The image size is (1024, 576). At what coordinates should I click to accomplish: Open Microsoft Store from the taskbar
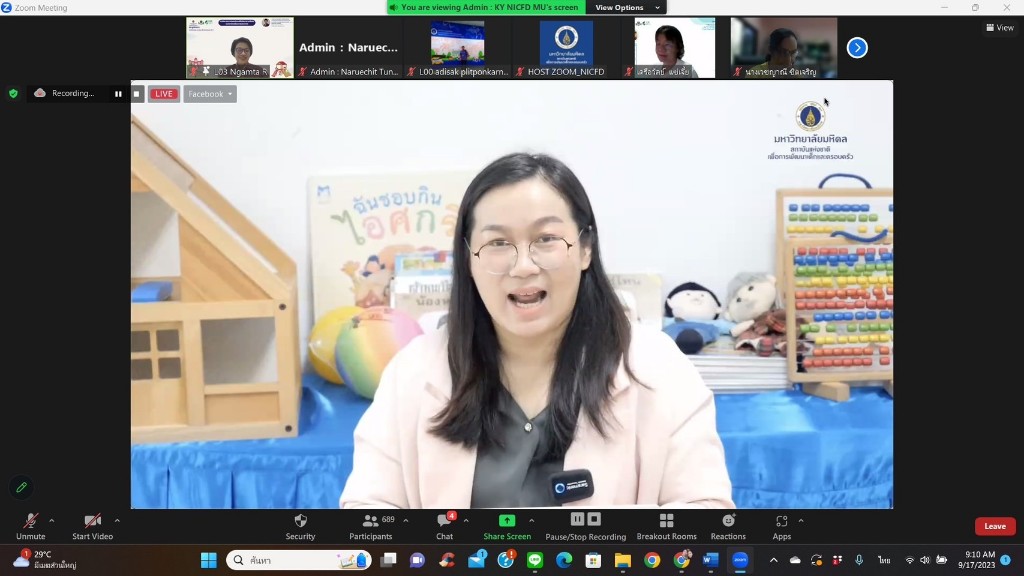point(593,560)
